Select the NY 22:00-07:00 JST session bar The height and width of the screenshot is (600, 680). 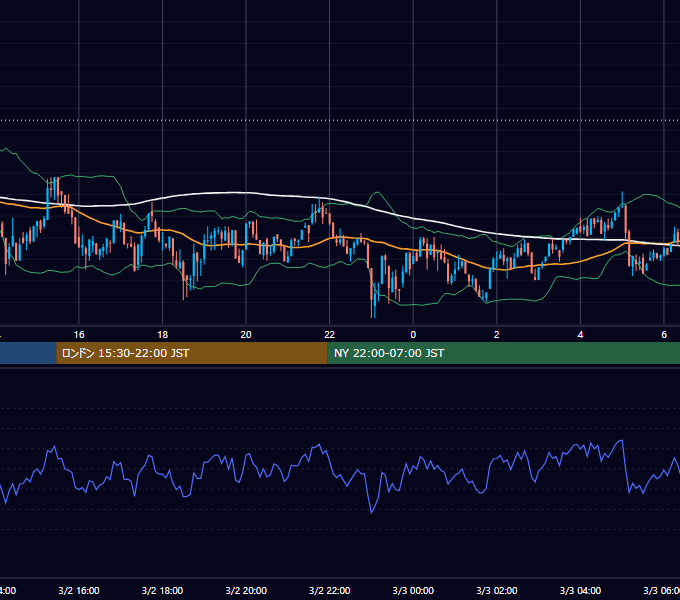coord(503,353)
